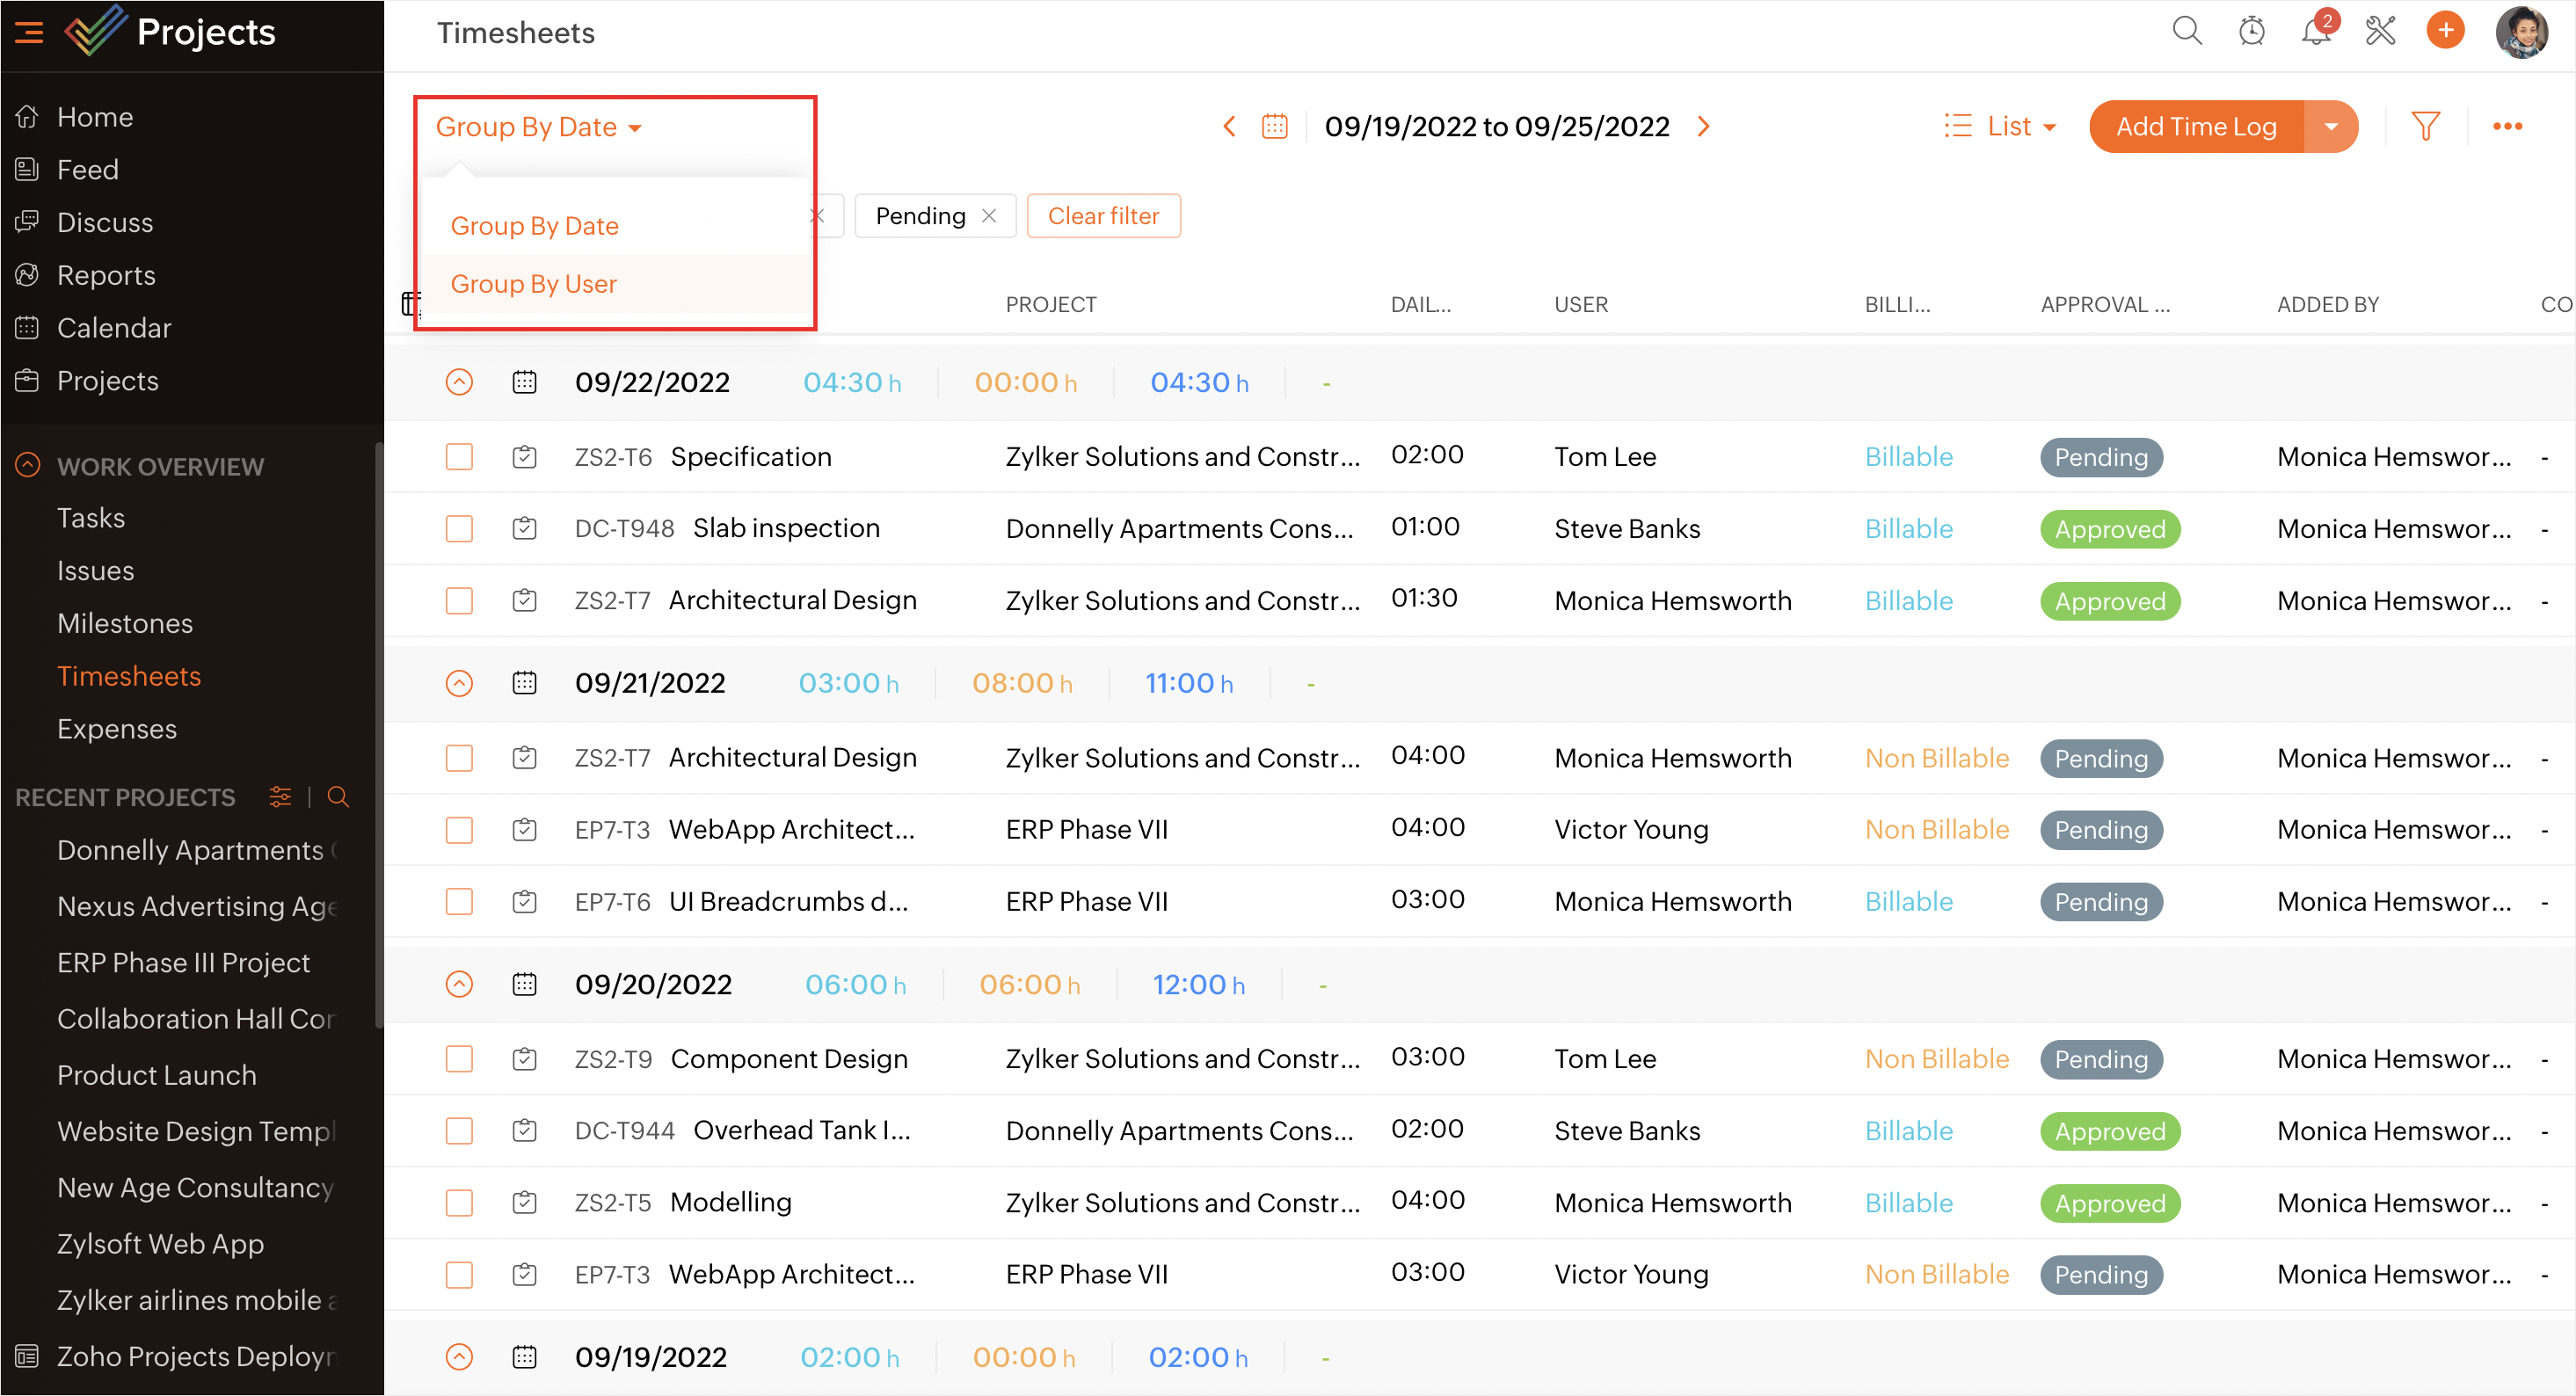Open the user profile avatar
The width and height of the screenshot is (2576, 1396).
[2521, 32]
